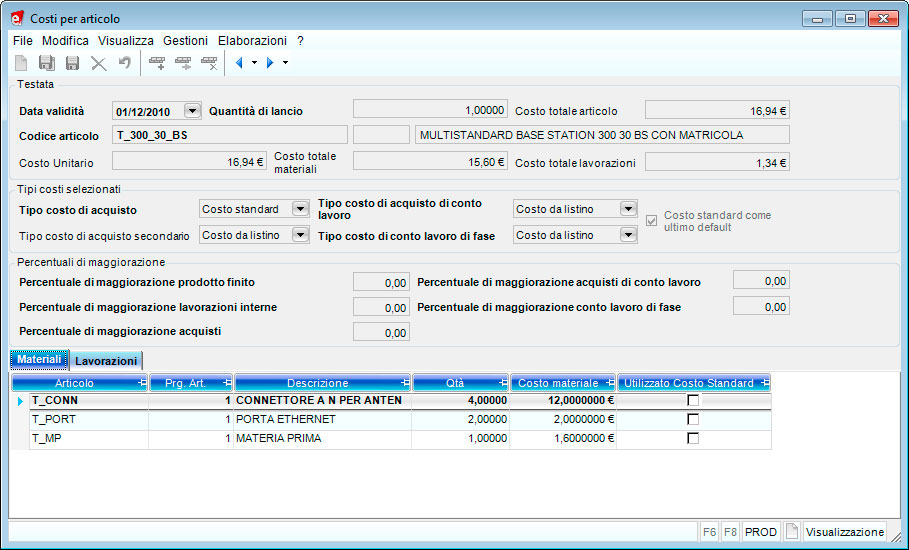Click the Costo totale articolo field
The width and height of the screenshot is (909, 550).
coord(717,110)
